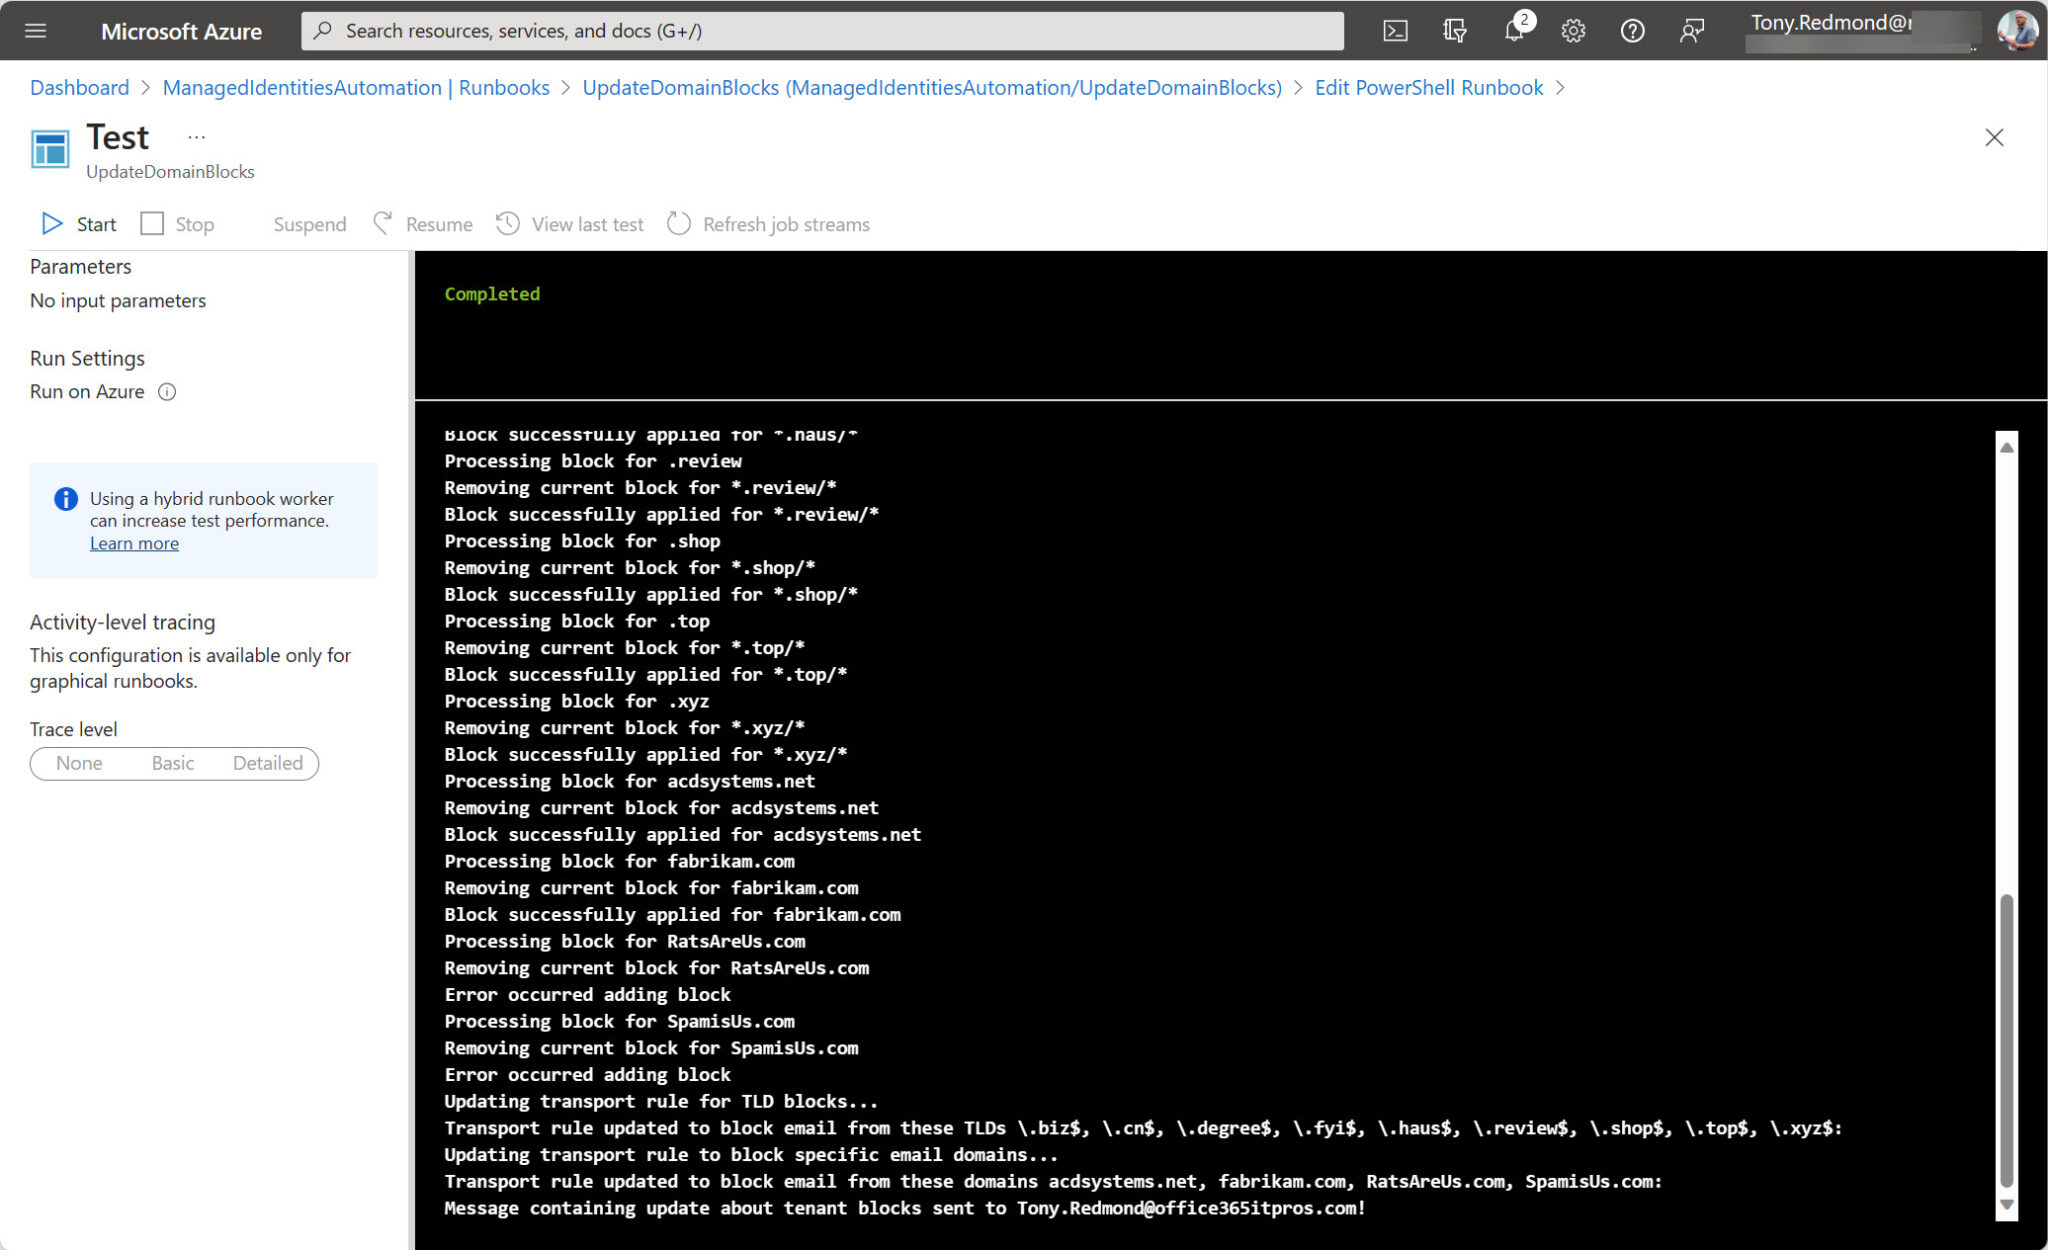Set trace level to Detailed
Screen dimensions: 2048x1250
point(267,763)
